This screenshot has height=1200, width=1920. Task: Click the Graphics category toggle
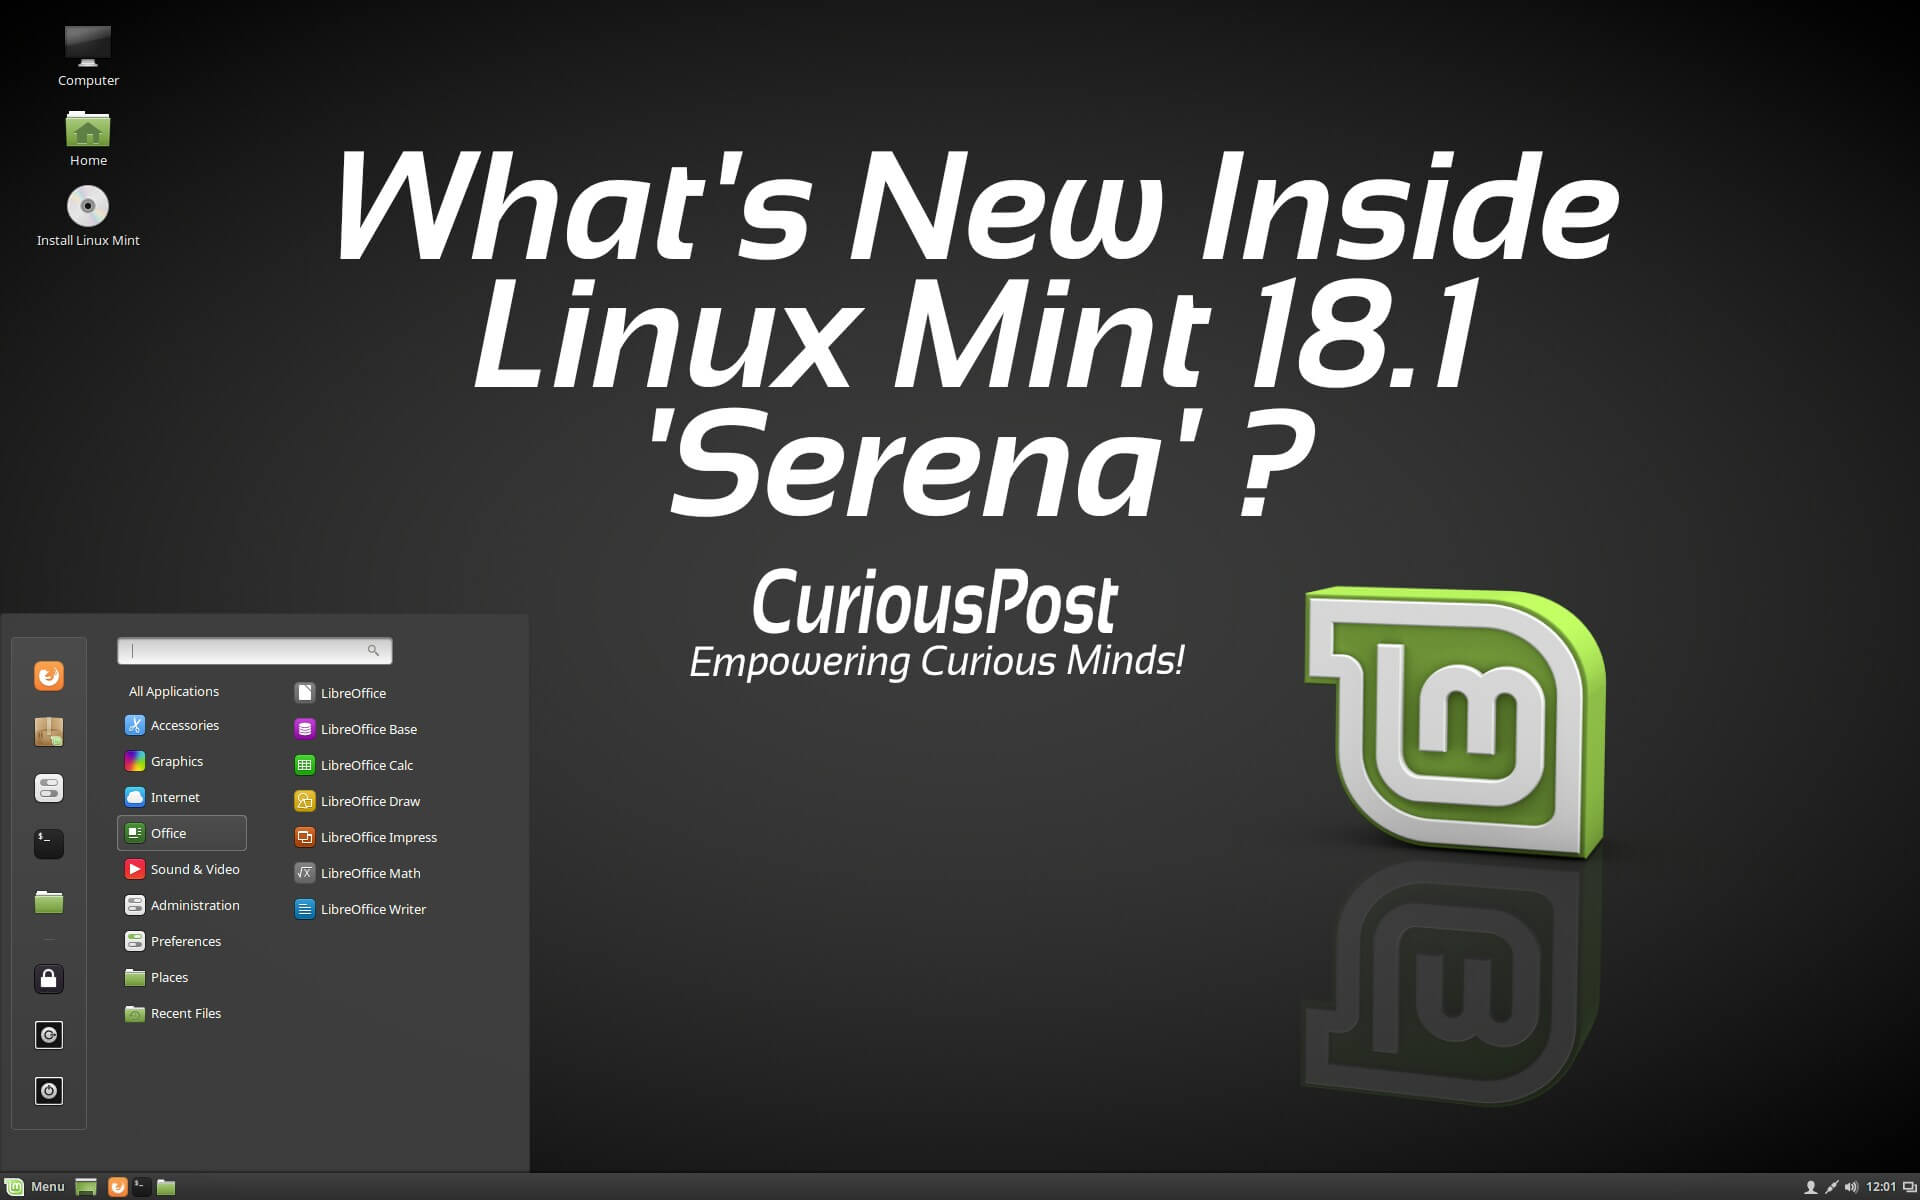(x=176, y=760)
